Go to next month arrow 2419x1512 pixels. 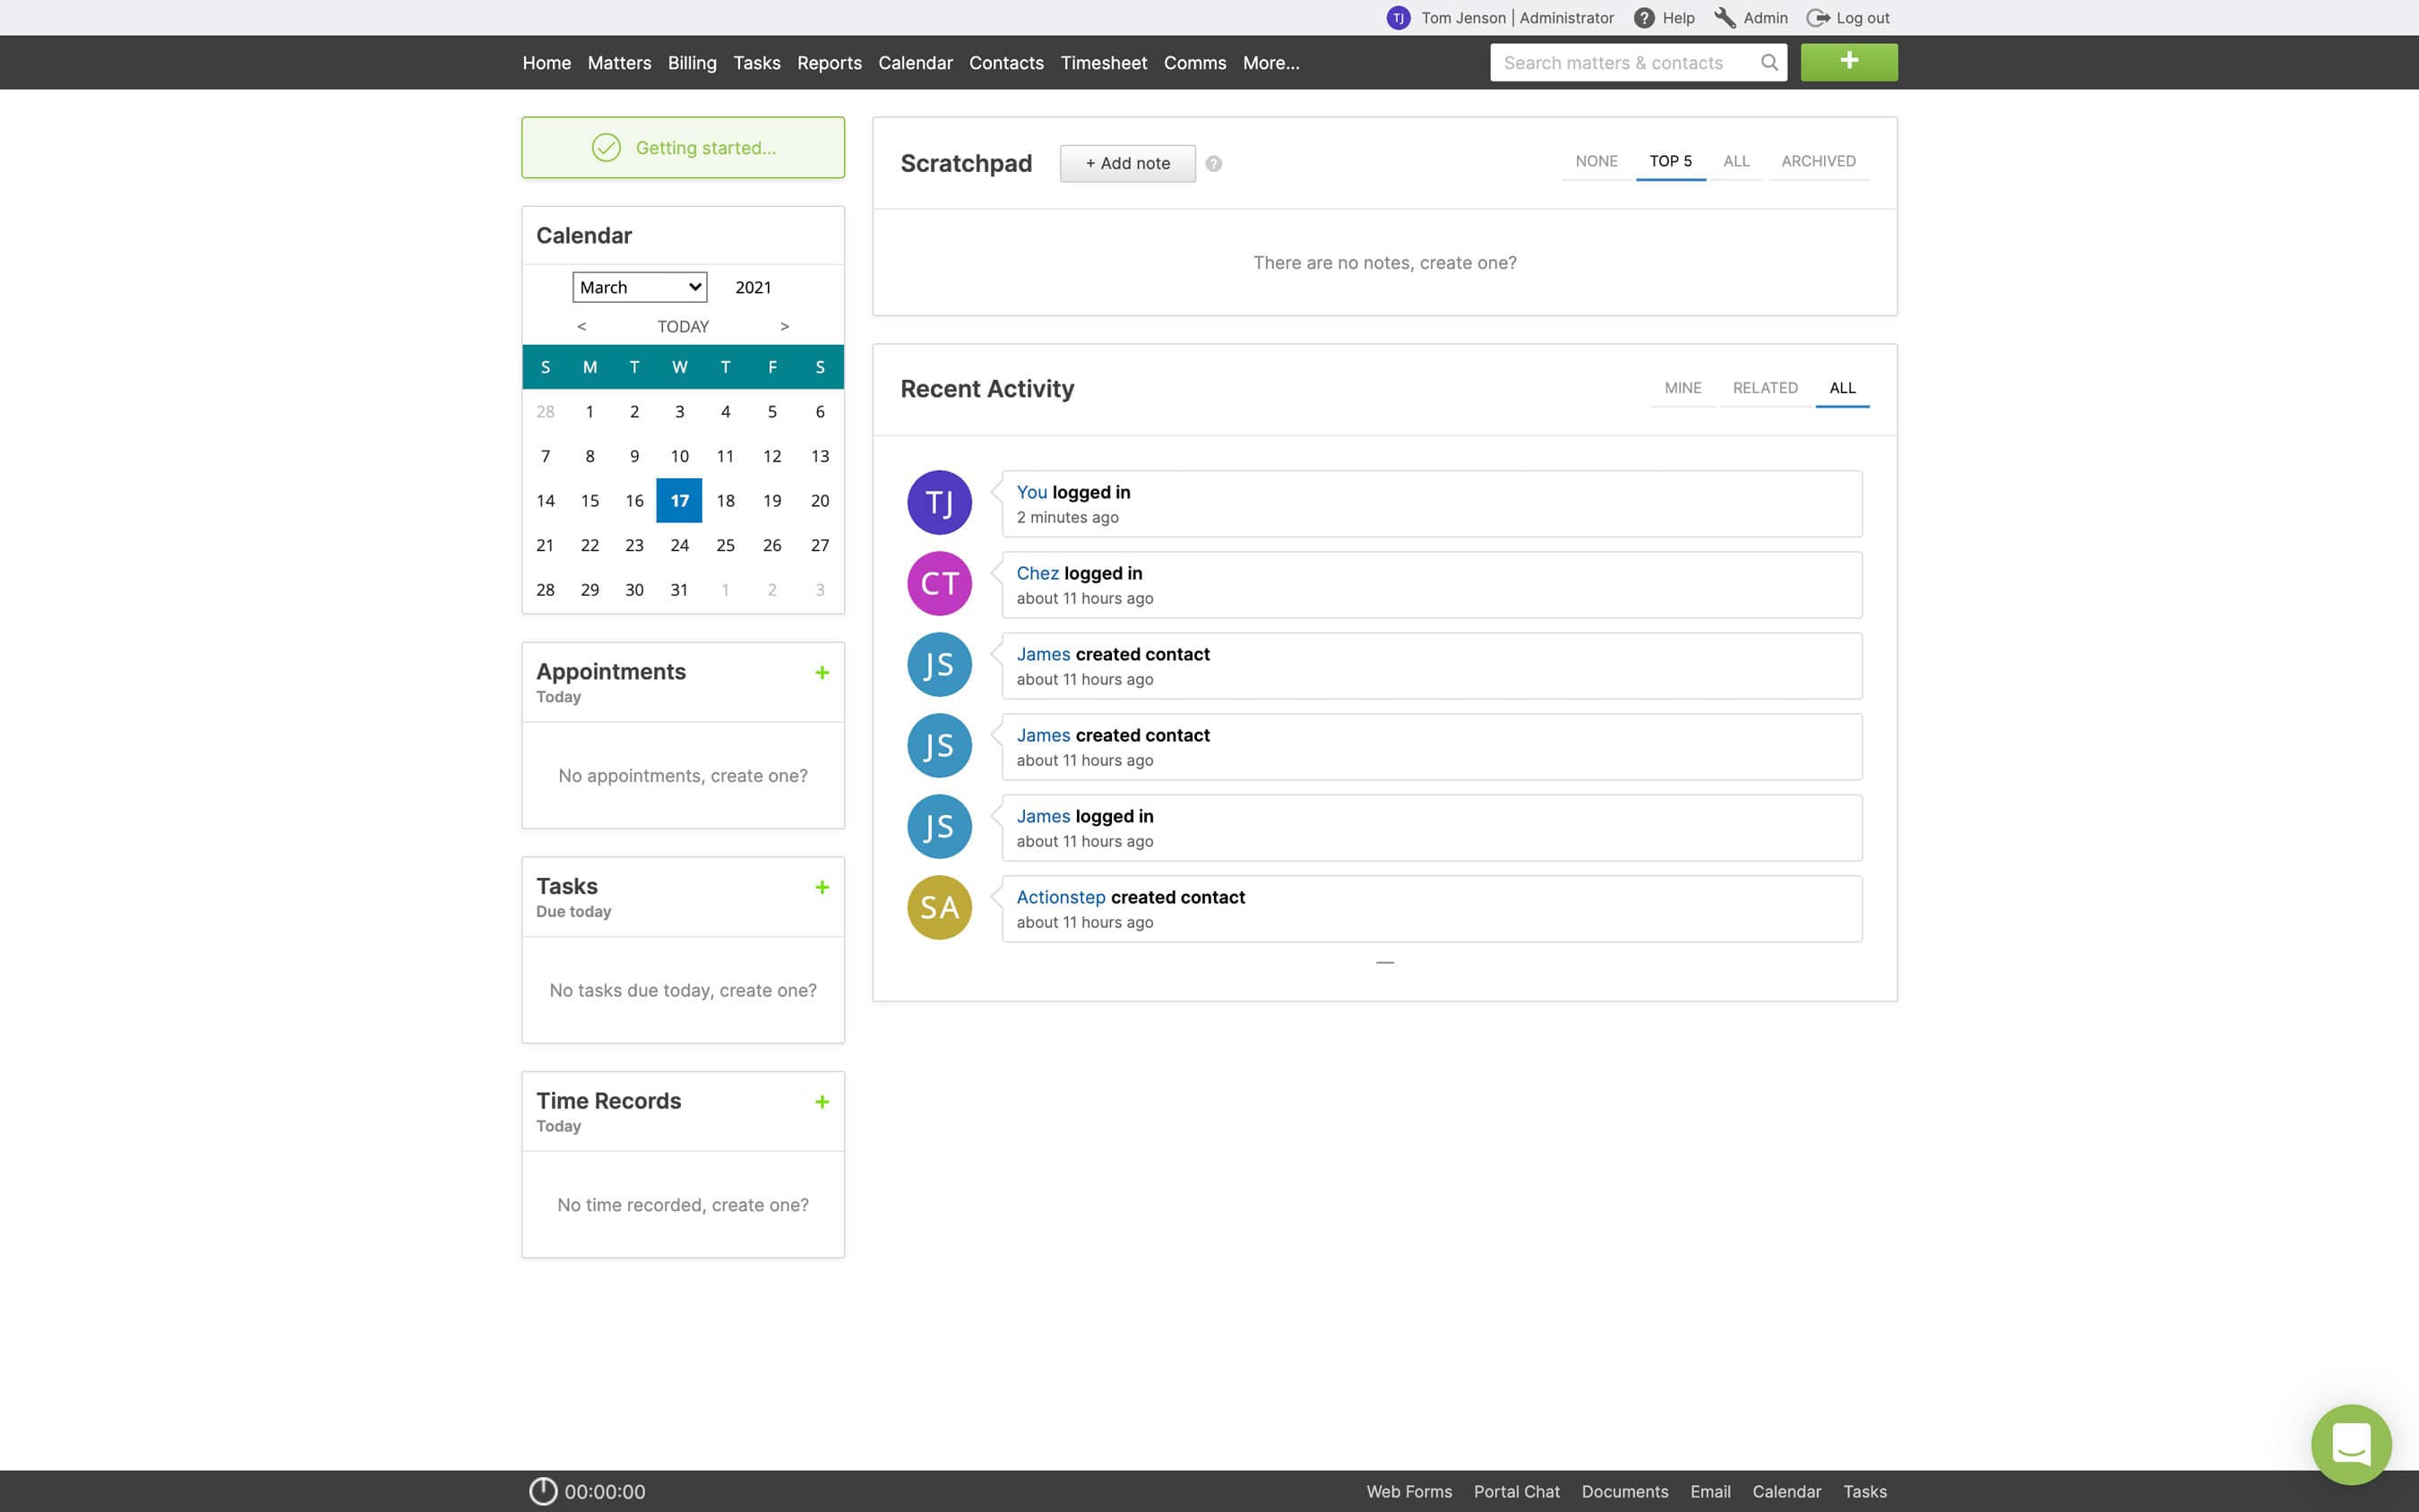(x=784, y=327)
